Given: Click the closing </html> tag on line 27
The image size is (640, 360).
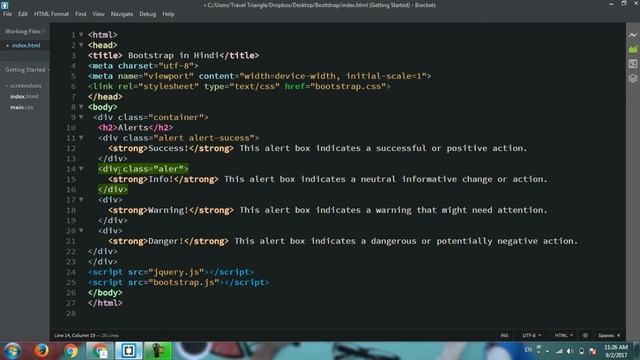Looking at the screenshot, I should point(105,303).
